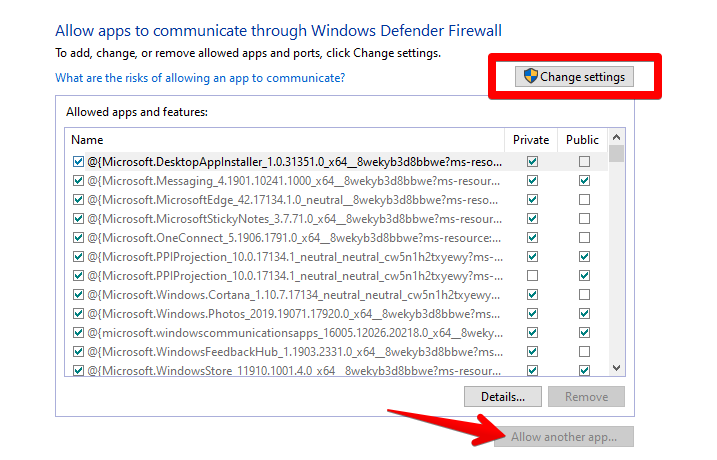Select the @{Microsoft.Messaging_4.1901.10241.1000 row text
The width and height of the screenshot is (717, 460).
(x=294, y=181)
